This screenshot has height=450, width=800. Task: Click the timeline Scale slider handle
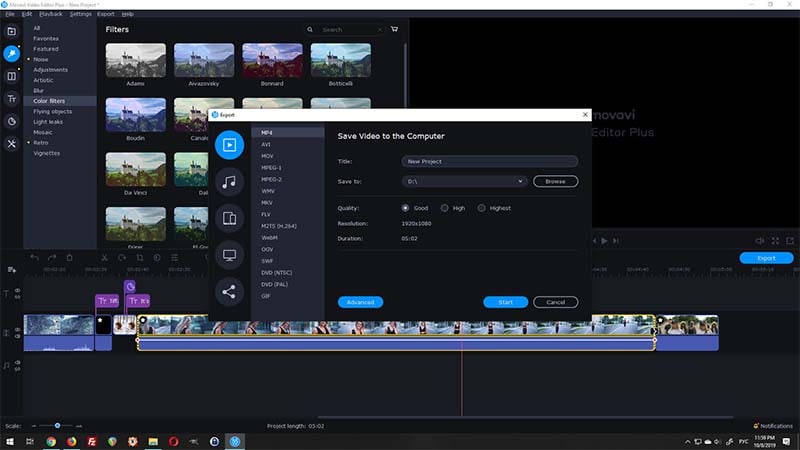point(57,425)
